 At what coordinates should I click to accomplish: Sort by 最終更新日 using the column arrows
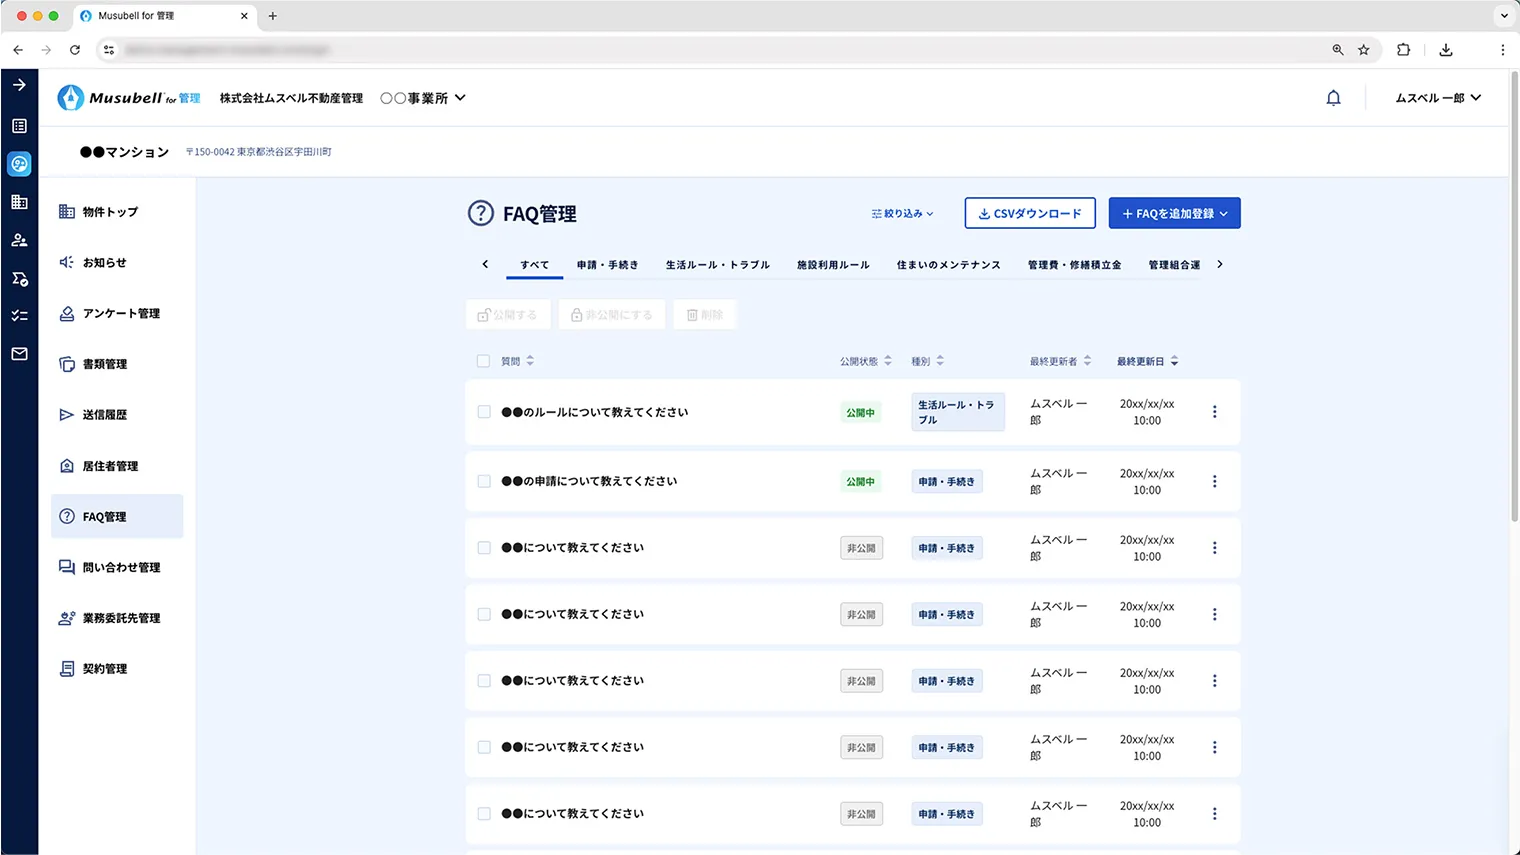pos(1176,361)
